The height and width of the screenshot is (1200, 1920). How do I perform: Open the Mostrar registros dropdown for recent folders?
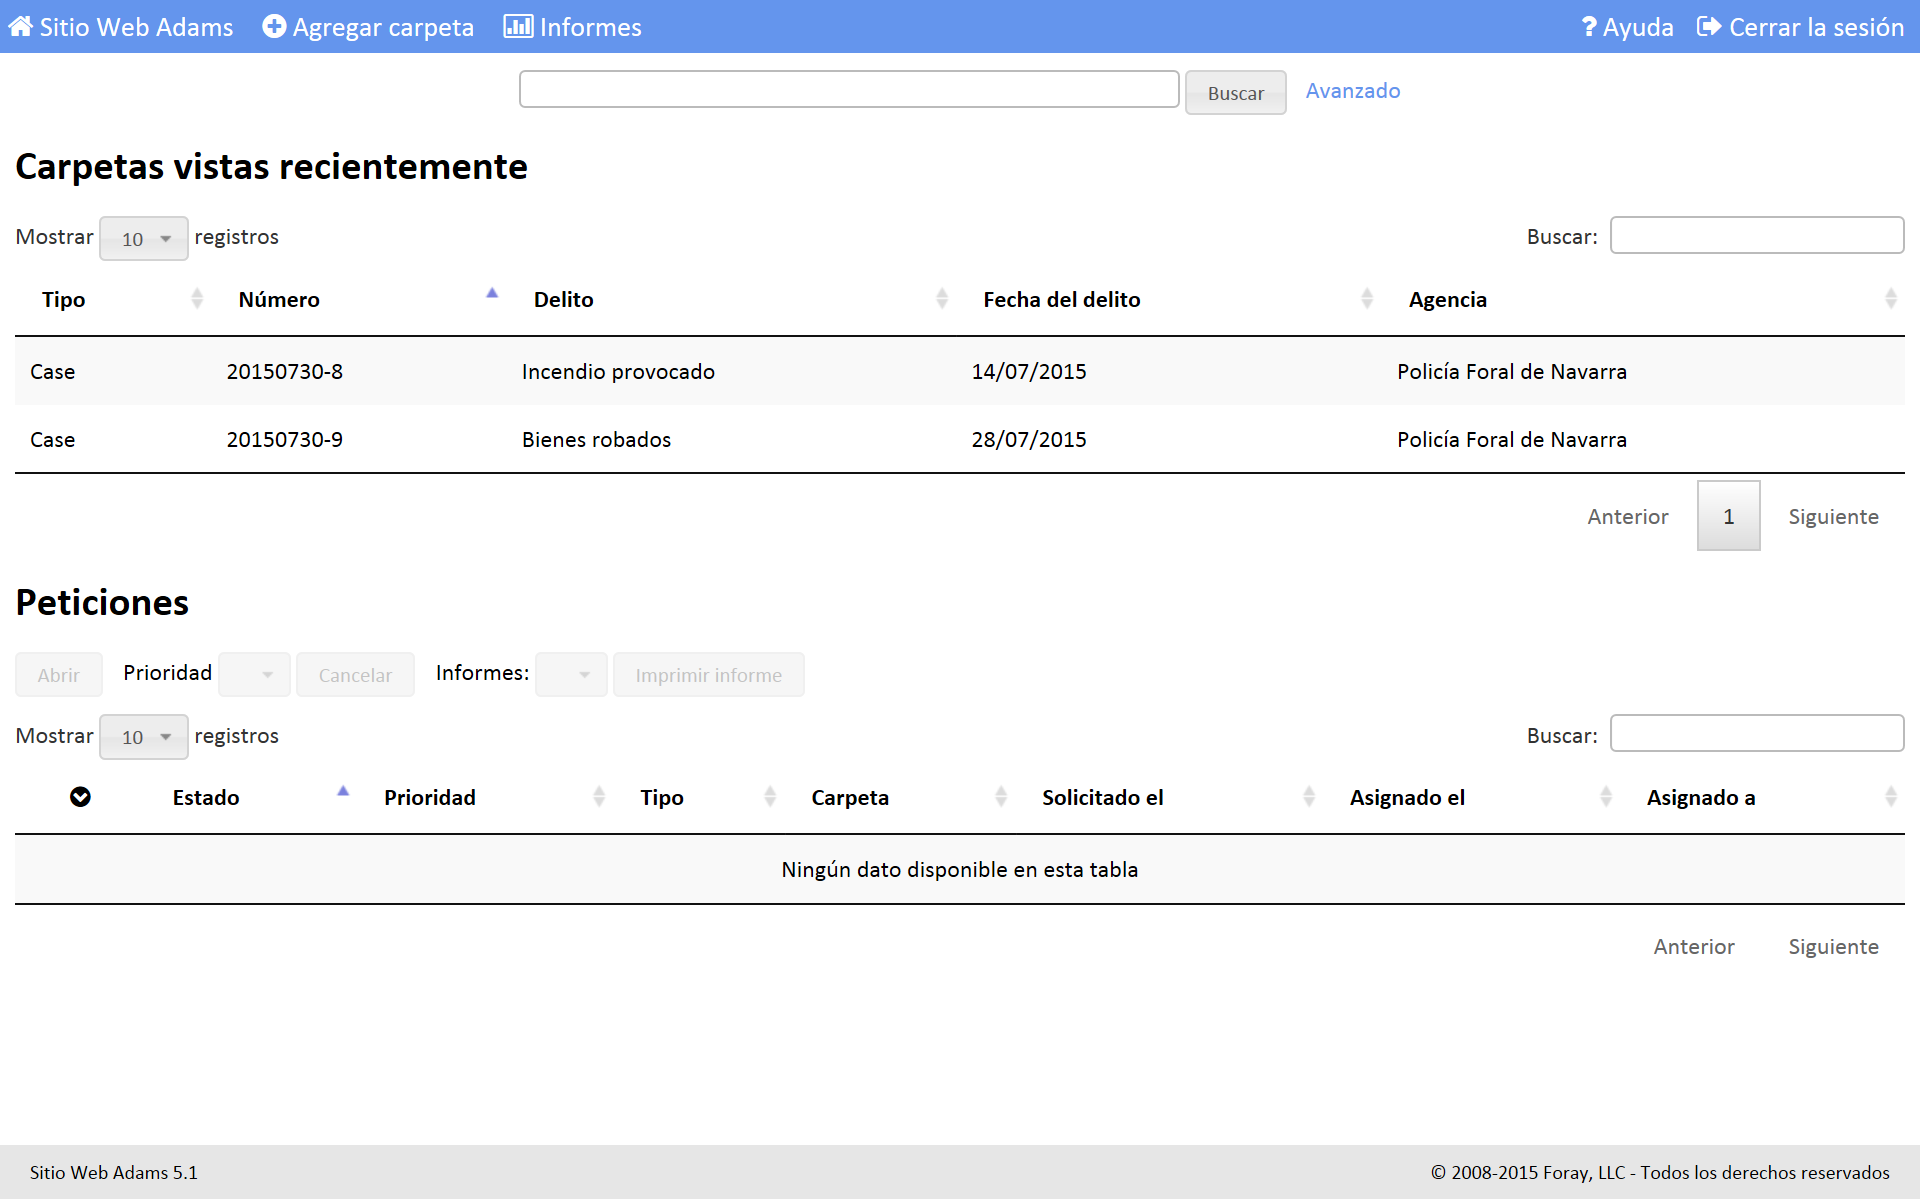[x=144, y=239]
